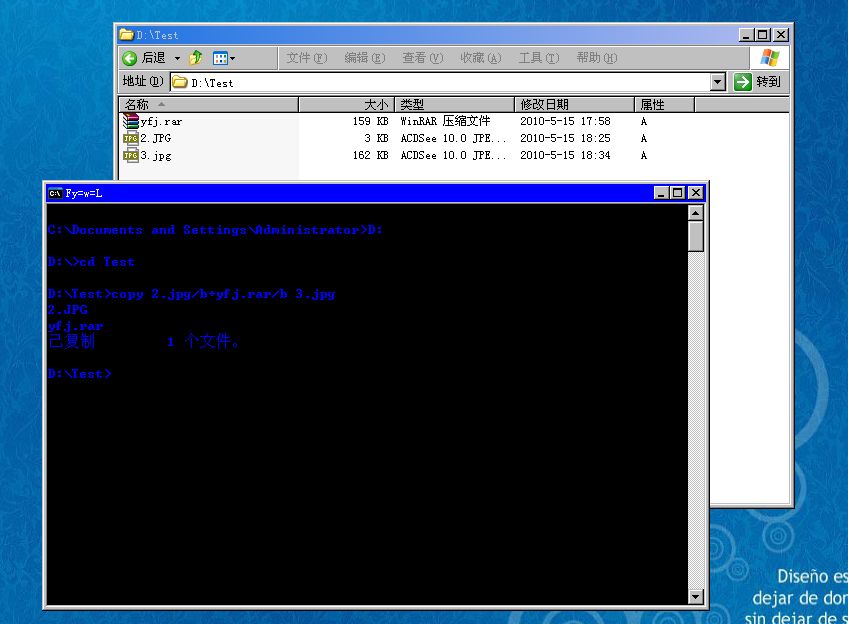Click the date 2010-5-15 18:34
The width and height of the screenshot is (848, 624).
(565, 155)
